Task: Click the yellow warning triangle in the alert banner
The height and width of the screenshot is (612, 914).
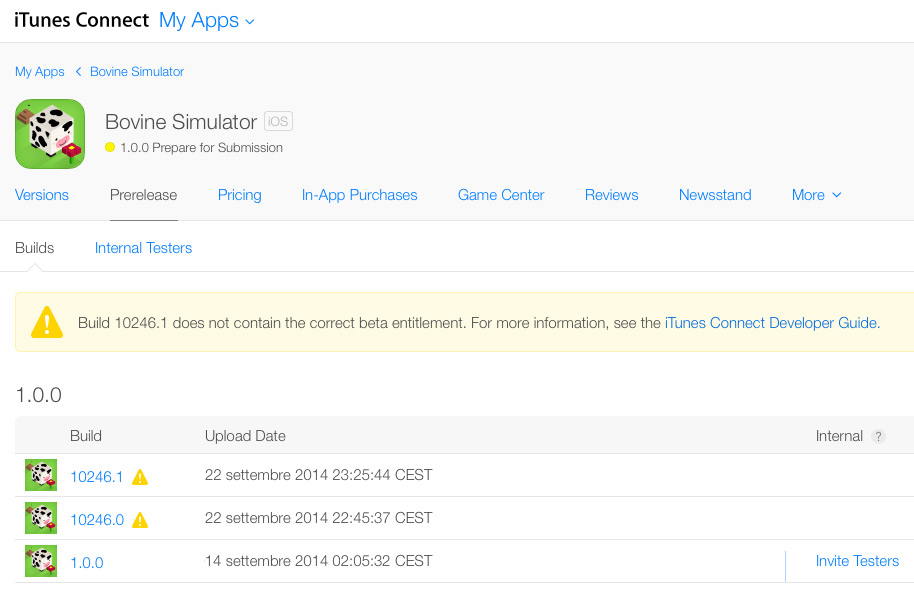Action: 47,322
